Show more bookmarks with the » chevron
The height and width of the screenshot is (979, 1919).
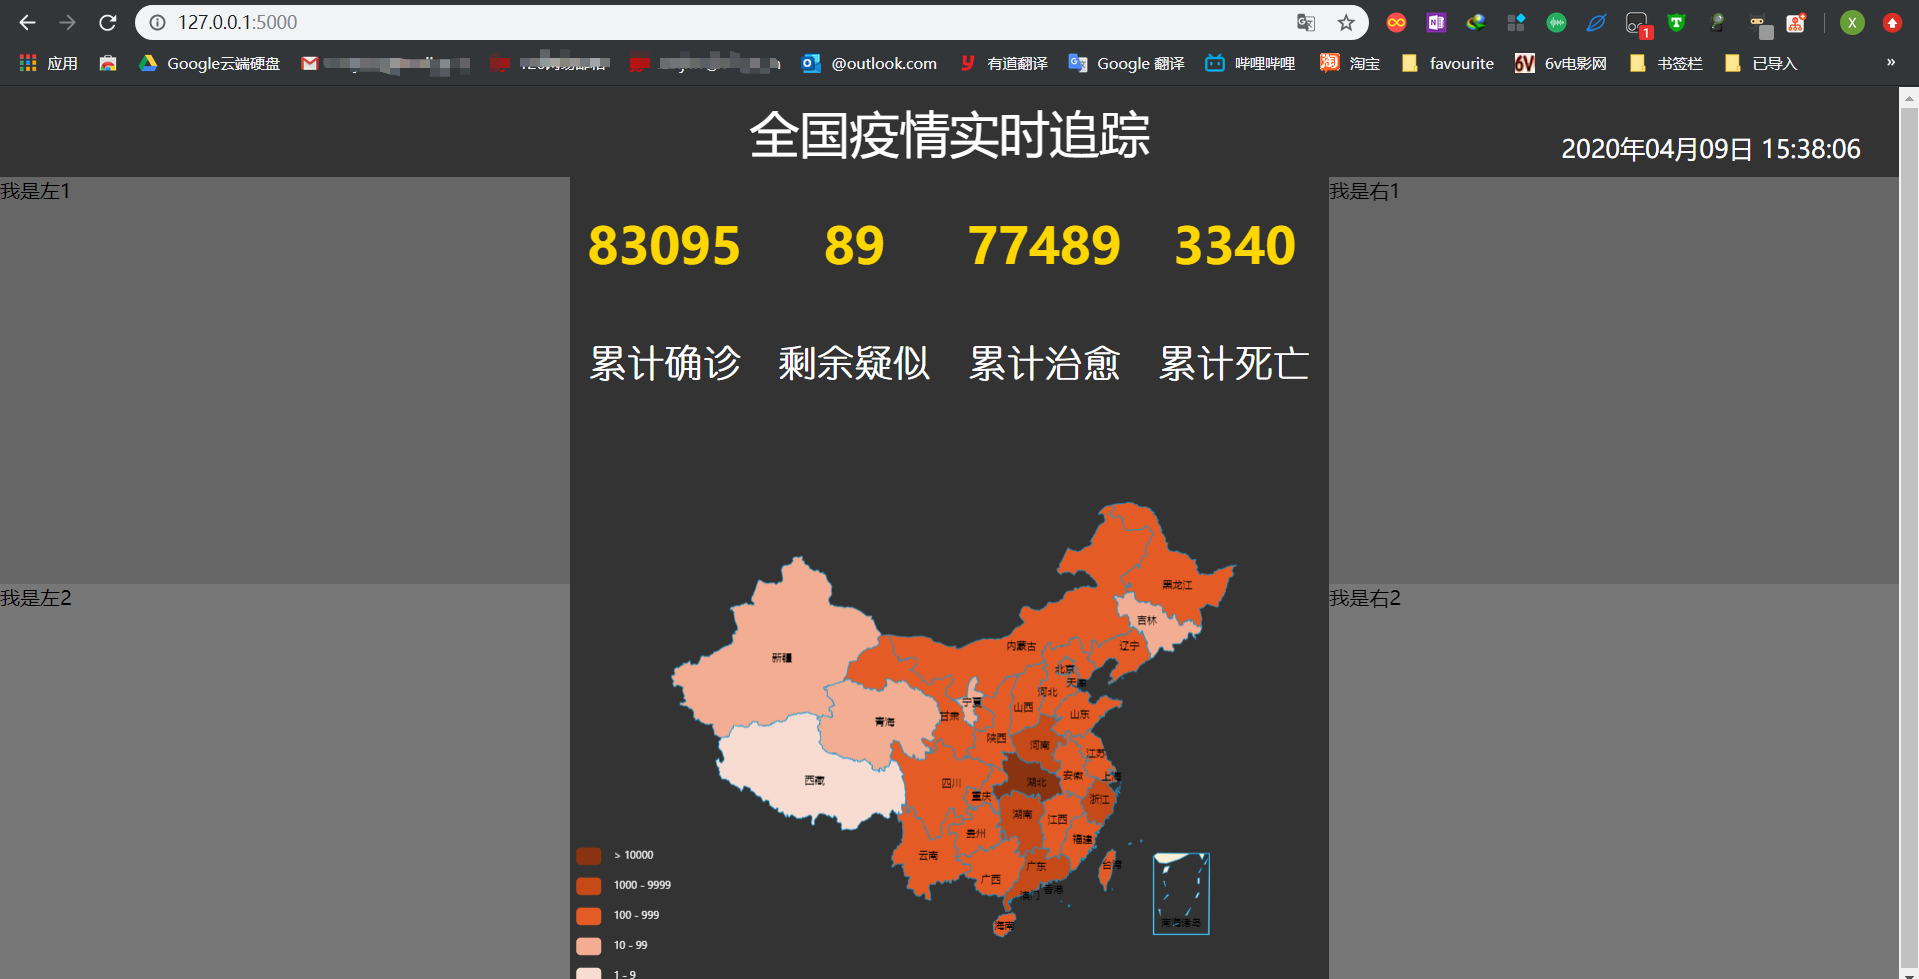click(1890, 62)
